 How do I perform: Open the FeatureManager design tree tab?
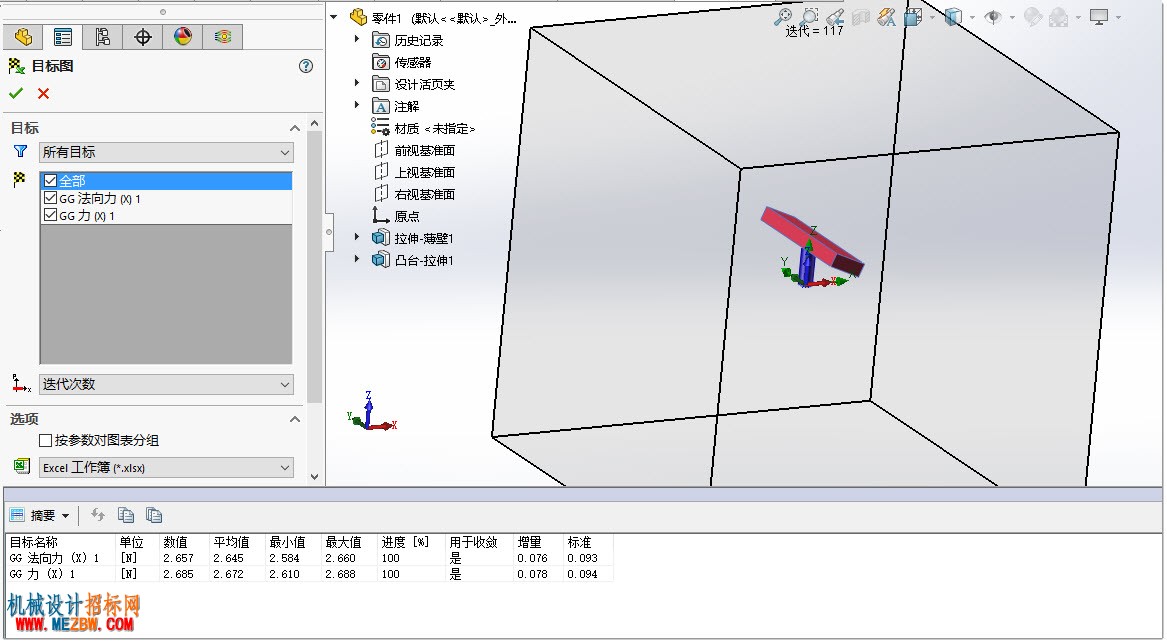click(23, 36)
